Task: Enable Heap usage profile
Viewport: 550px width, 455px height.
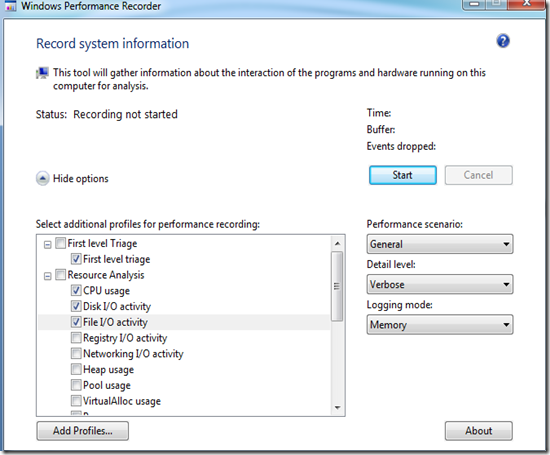Action: click(x=76, y=369)
